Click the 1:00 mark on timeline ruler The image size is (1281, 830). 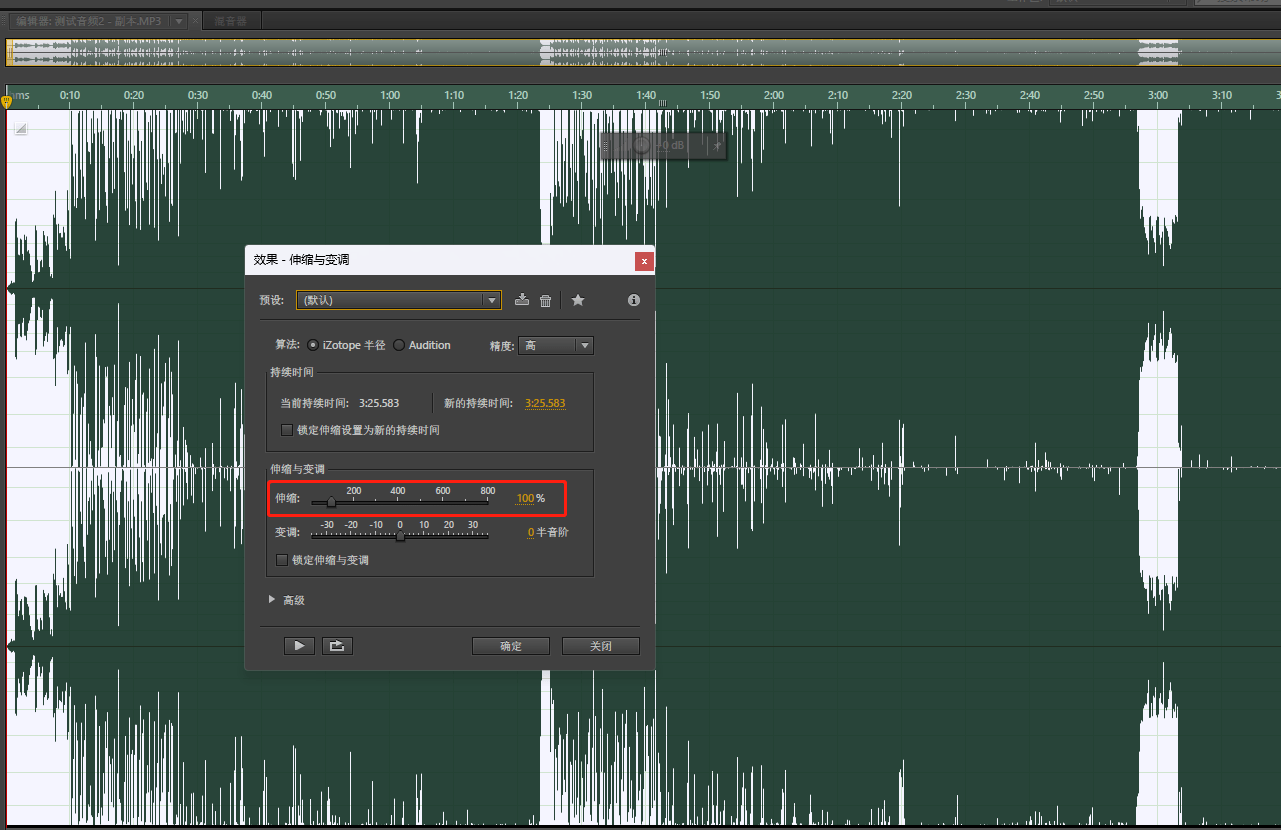click(x=390, y=96)
